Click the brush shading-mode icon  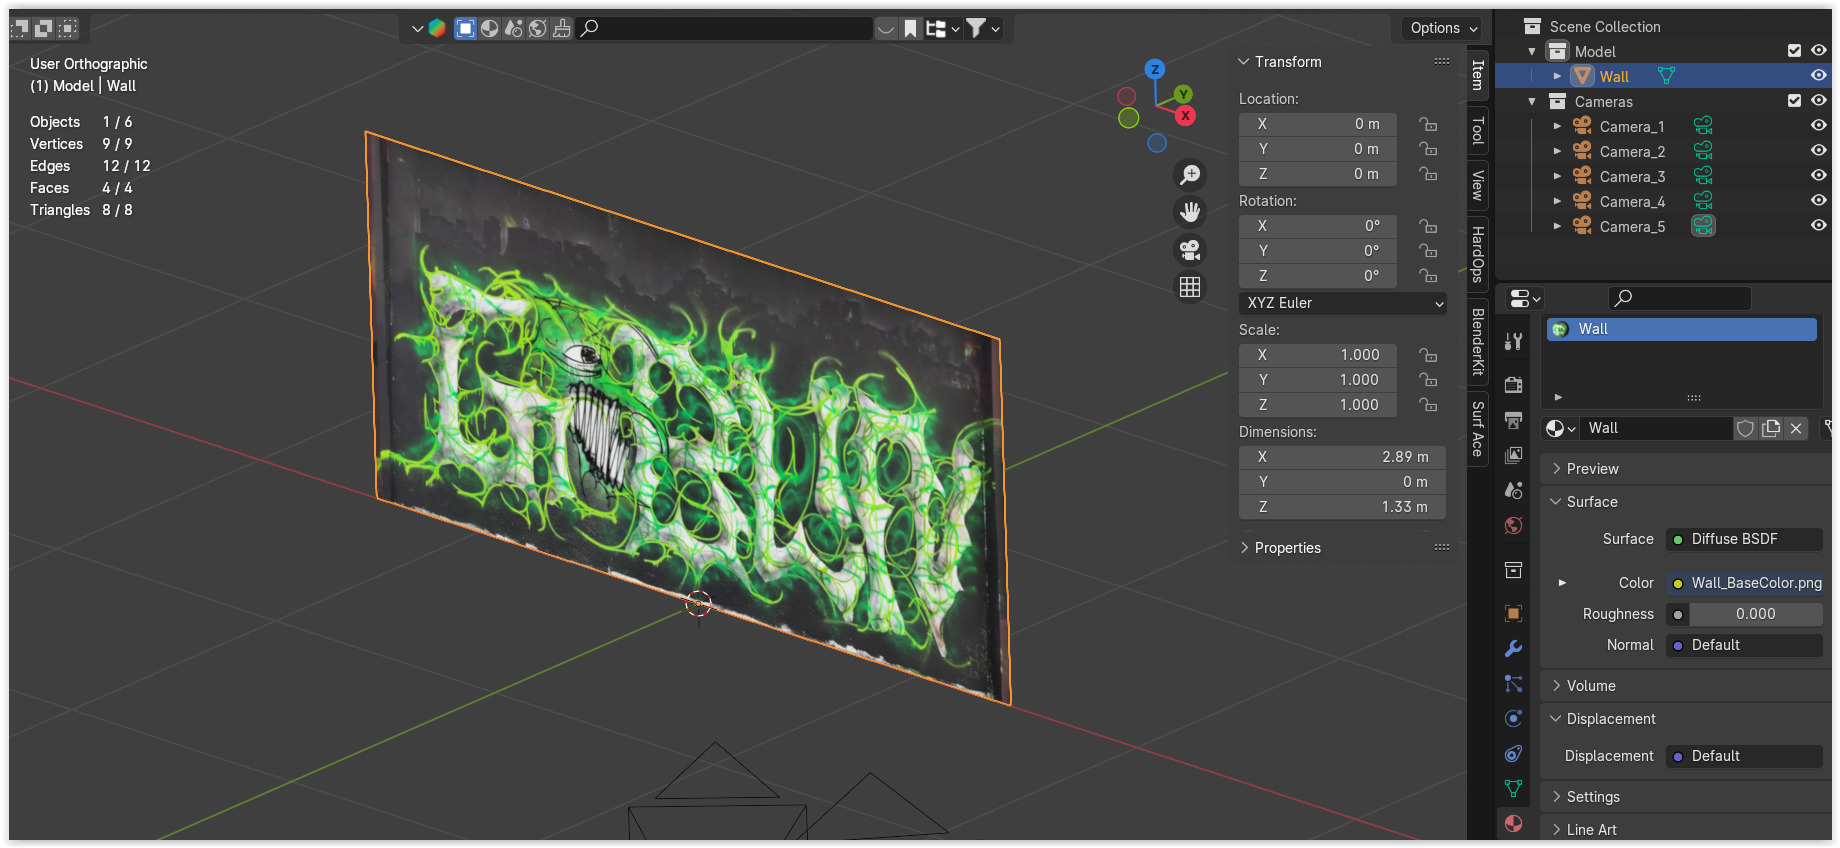click(562, 28)
